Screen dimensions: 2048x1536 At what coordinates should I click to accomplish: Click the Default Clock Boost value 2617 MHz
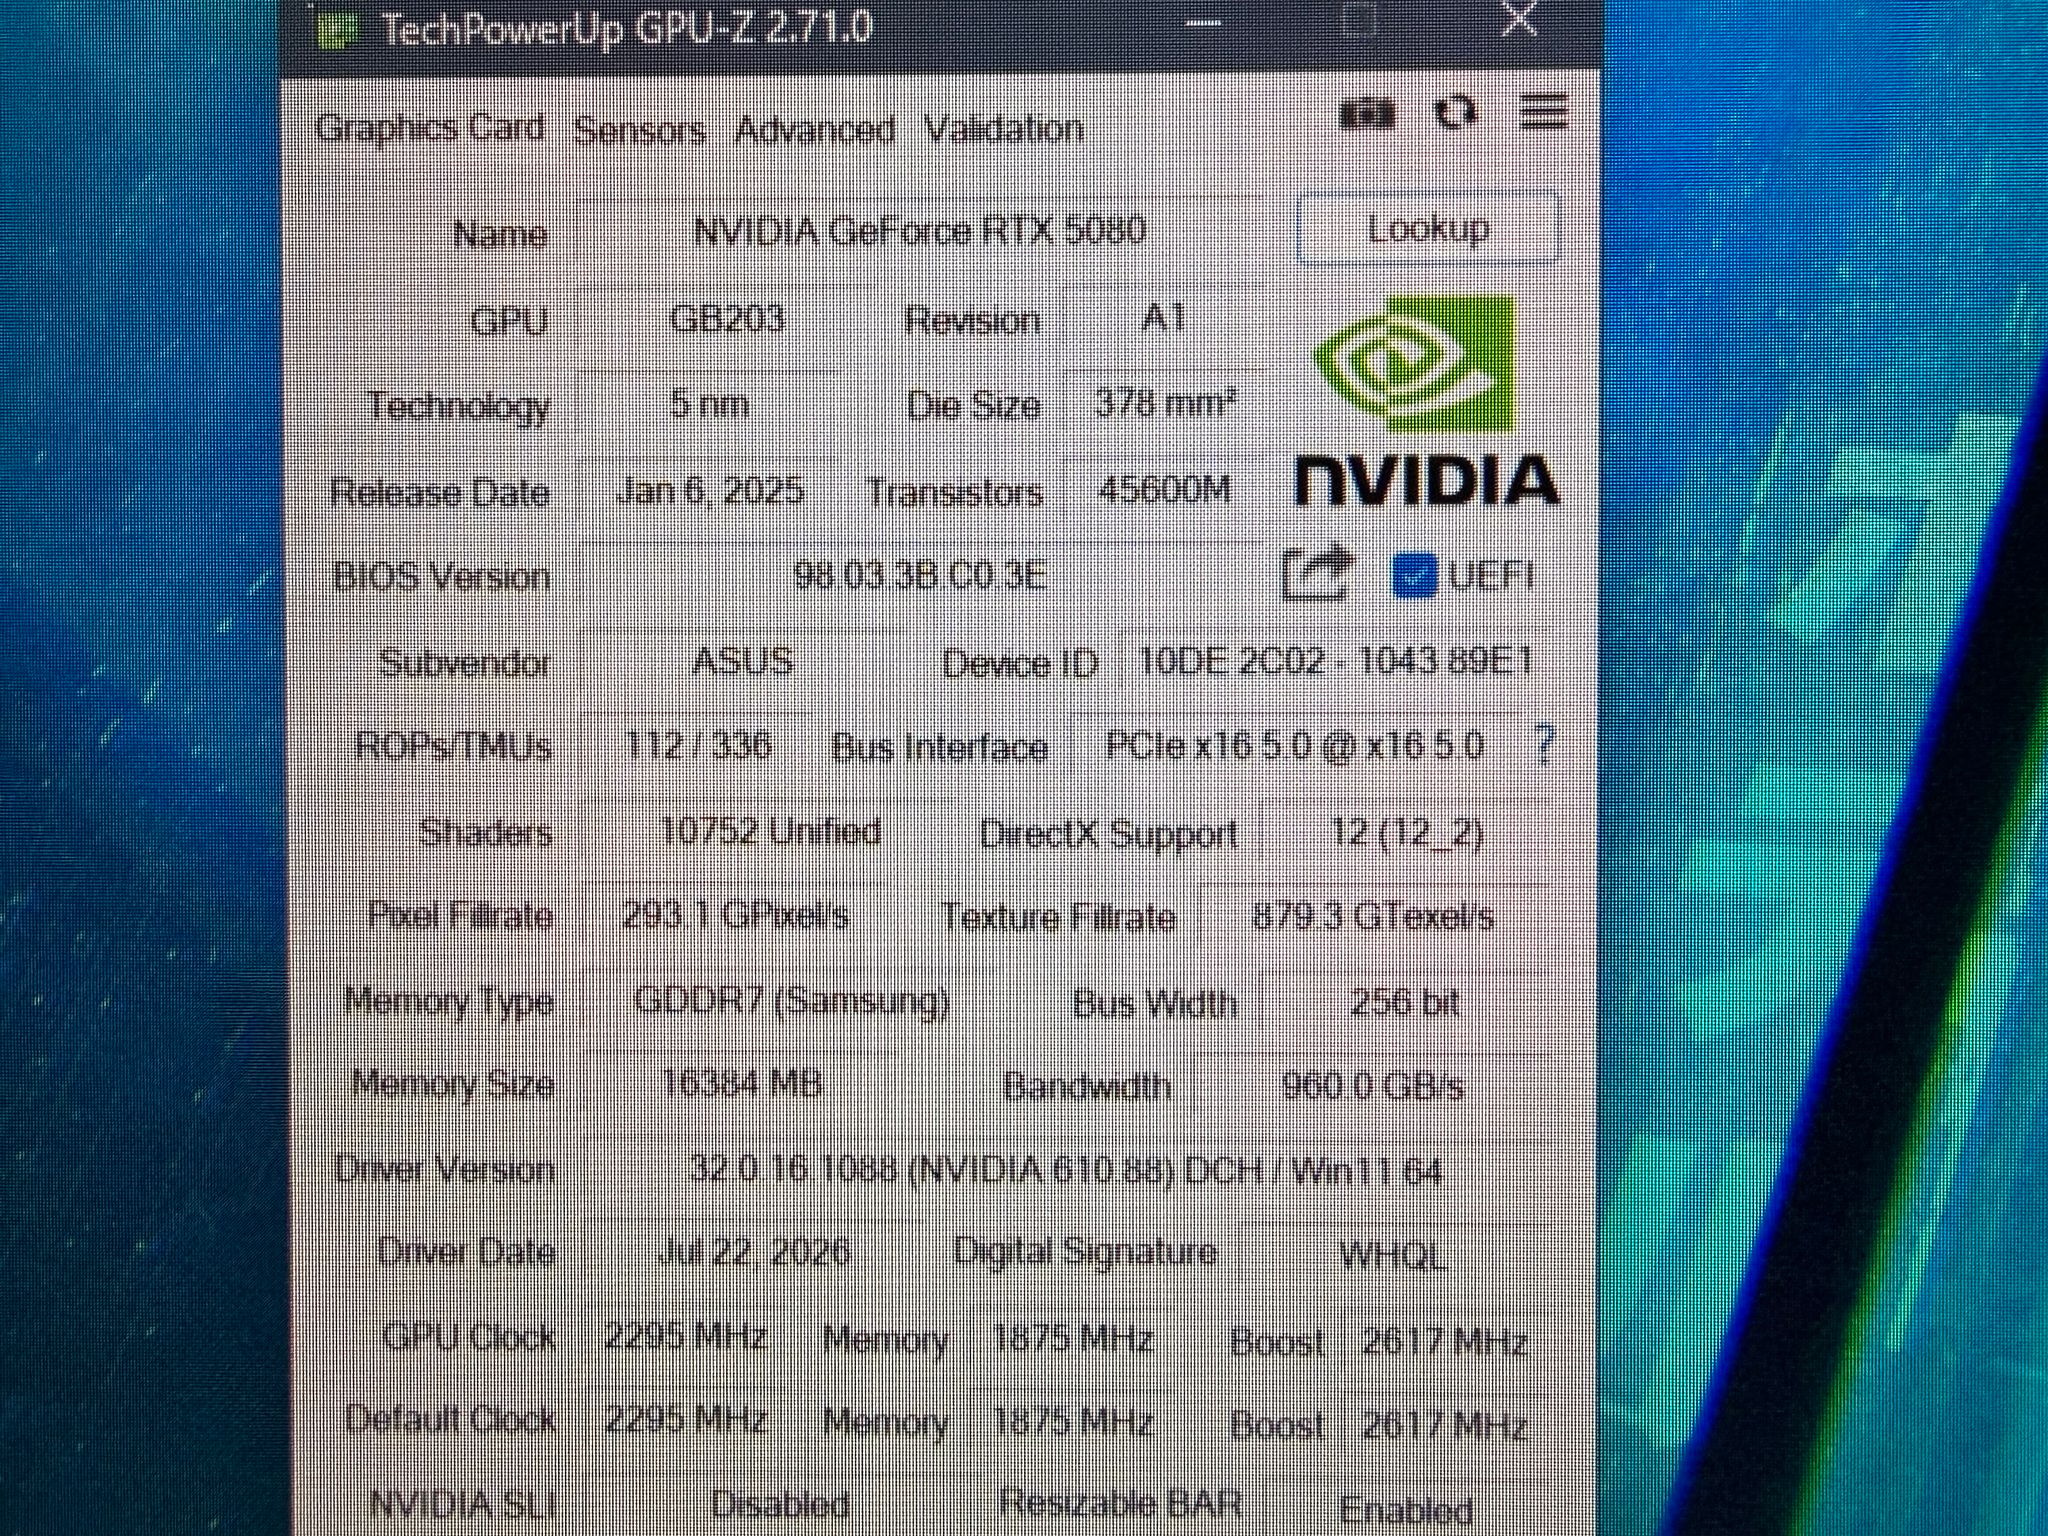coord(1444,1422)
